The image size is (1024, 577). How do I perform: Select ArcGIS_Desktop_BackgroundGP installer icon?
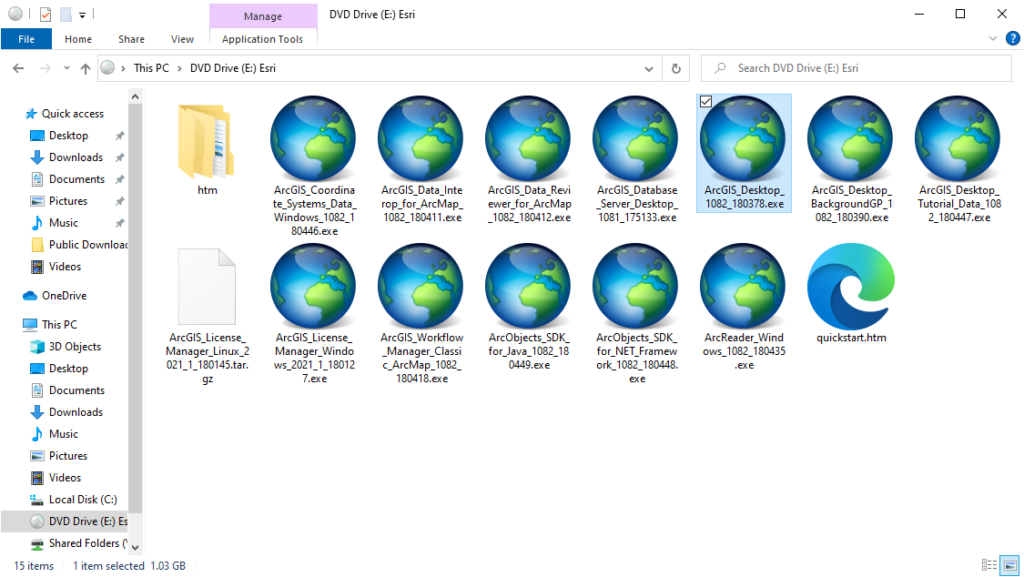pyautogui.click(x=850, y=138)
